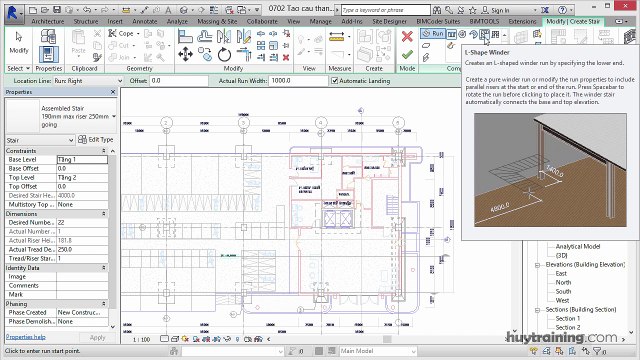Image resolution: width=640 pixels, height=360 pixels.
Task: Click the Offset value field in options bar
Action: click(179, 81)
